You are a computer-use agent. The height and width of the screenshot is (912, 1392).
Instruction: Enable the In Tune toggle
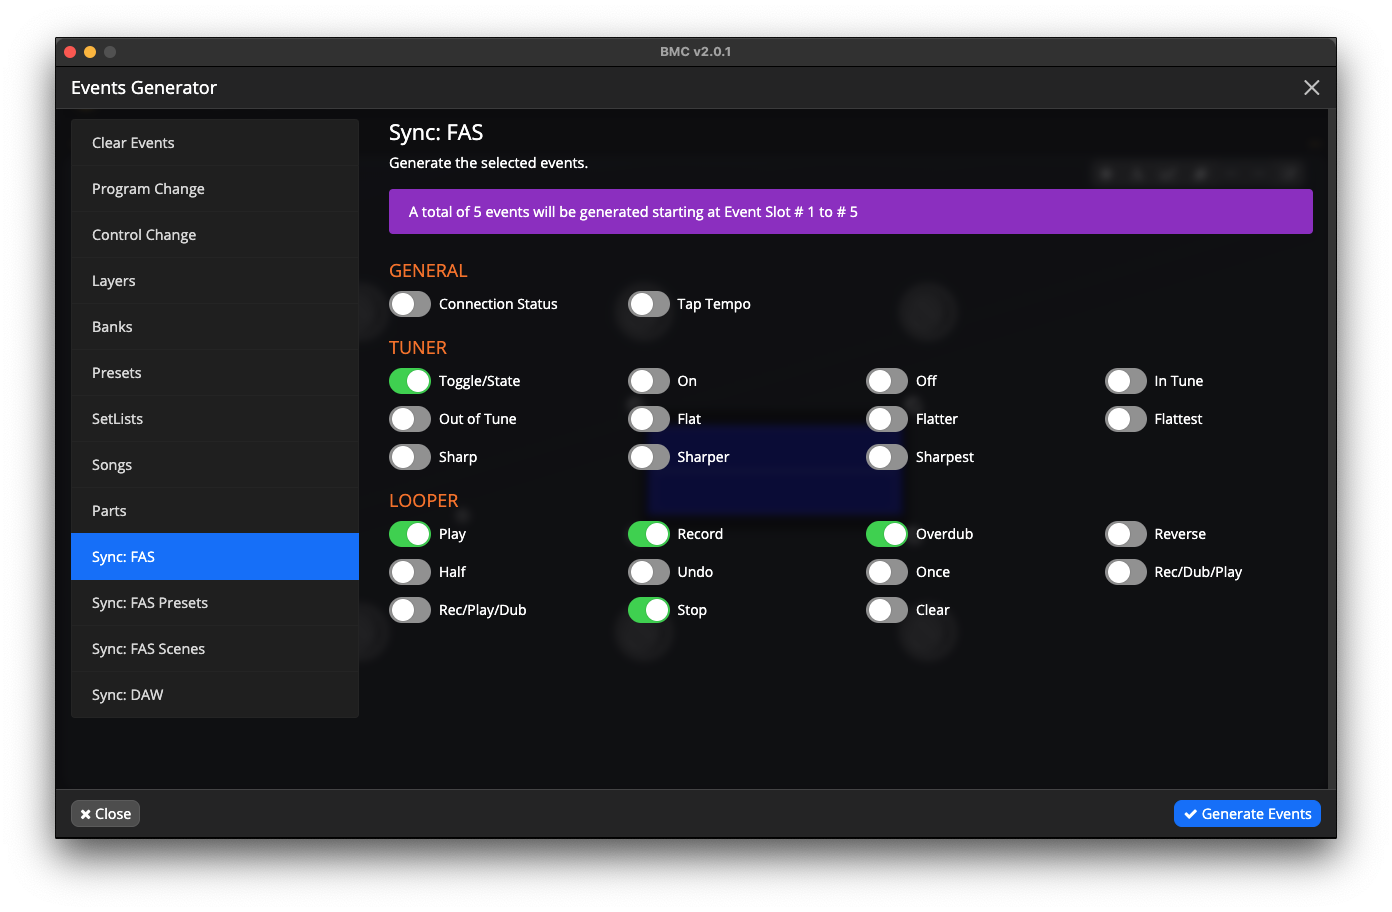coord(1126,381)
